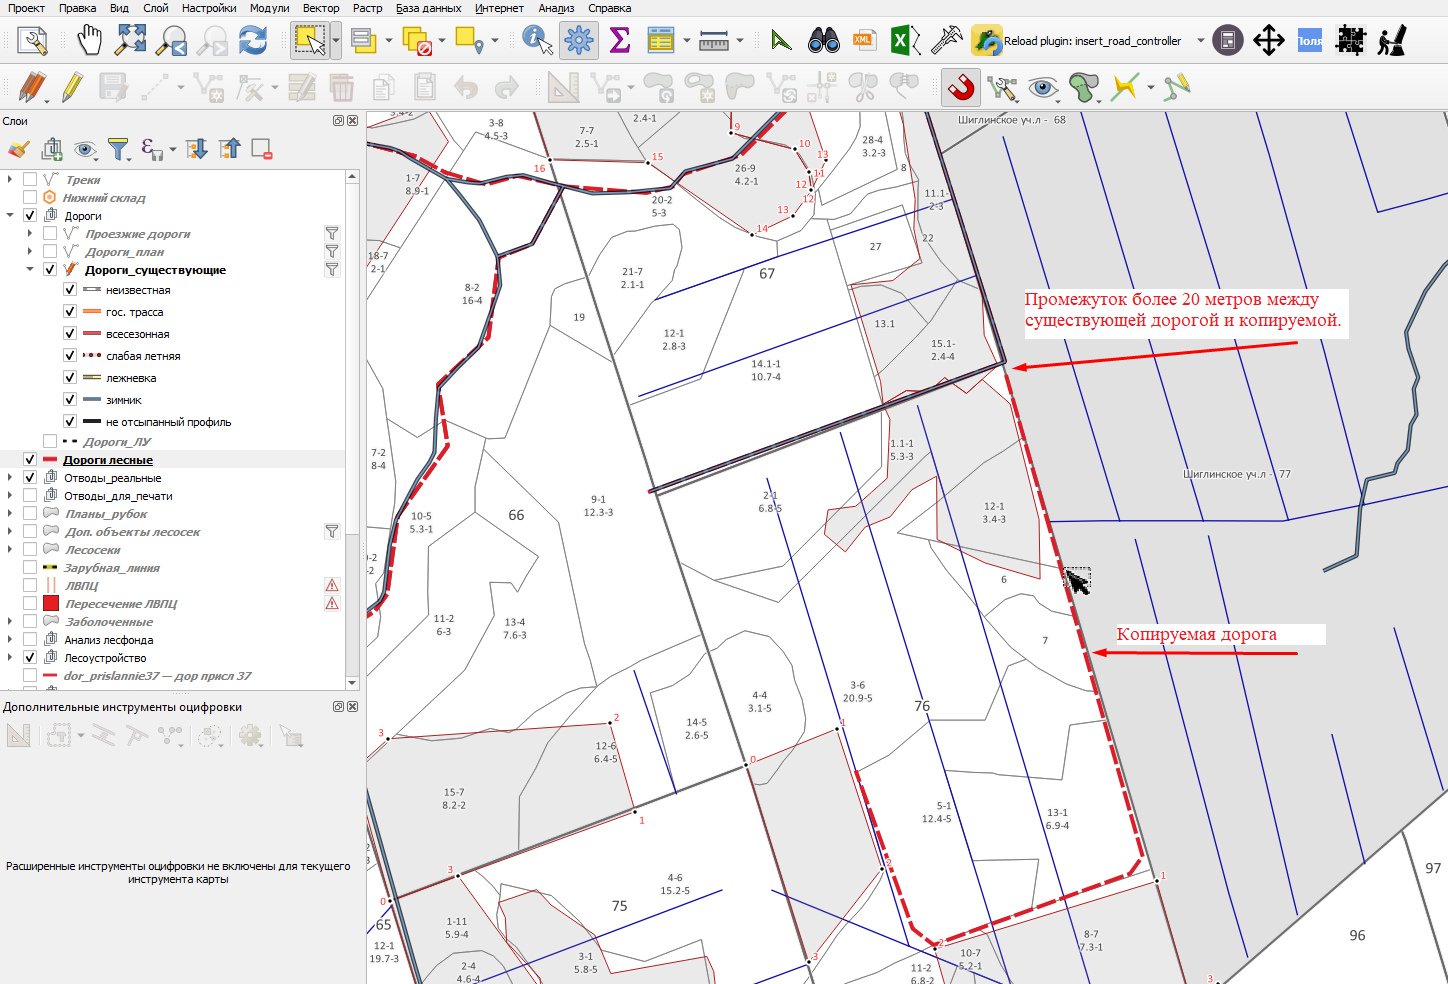The image size is (1448, 984).
Task: Open the binoculars search tool
Action: click(824, 41)
